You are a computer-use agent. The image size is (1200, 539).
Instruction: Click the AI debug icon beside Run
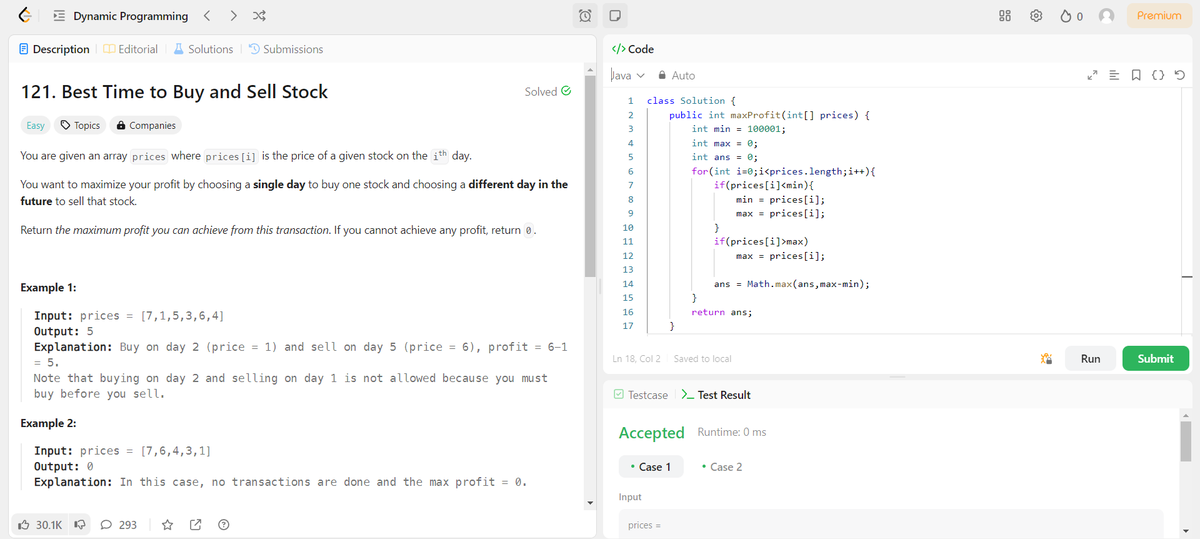(1047, 359)
